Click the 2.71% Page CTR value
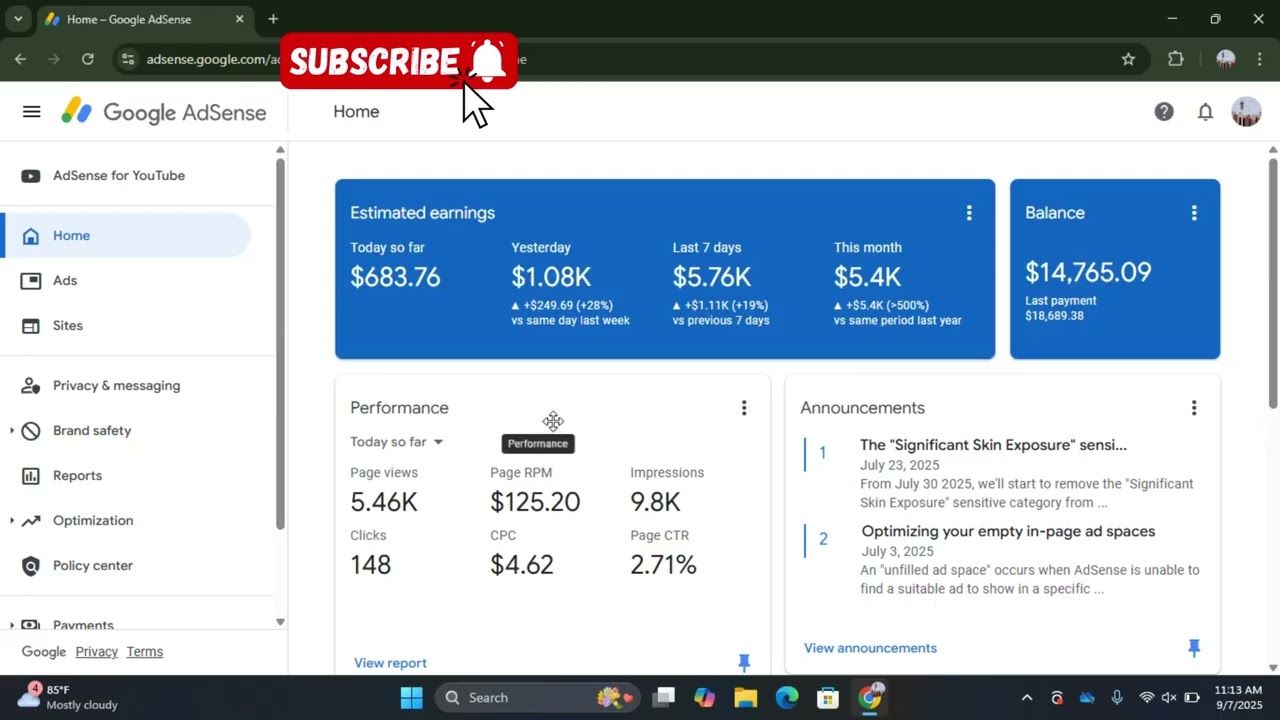The width and height of the screenshot is (1280, 720). coord(663,565)
